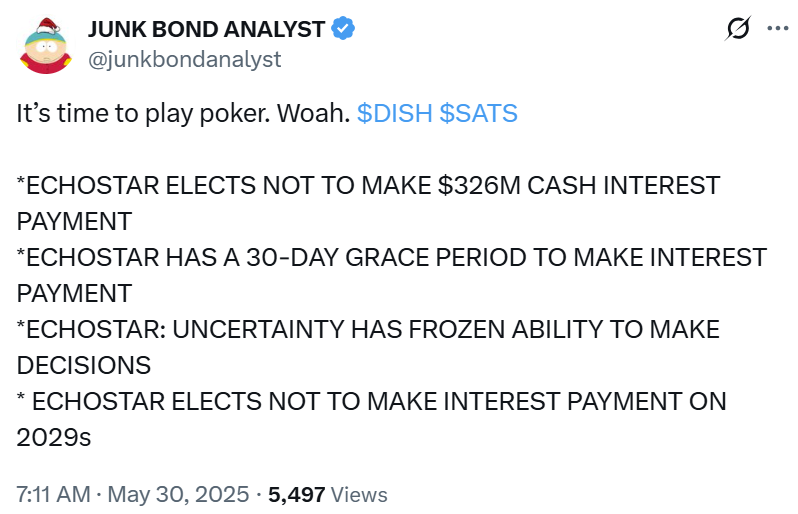Click the 7:11 AM timestamp
This screenshot has width=798, height=514.
click(53, 495)
